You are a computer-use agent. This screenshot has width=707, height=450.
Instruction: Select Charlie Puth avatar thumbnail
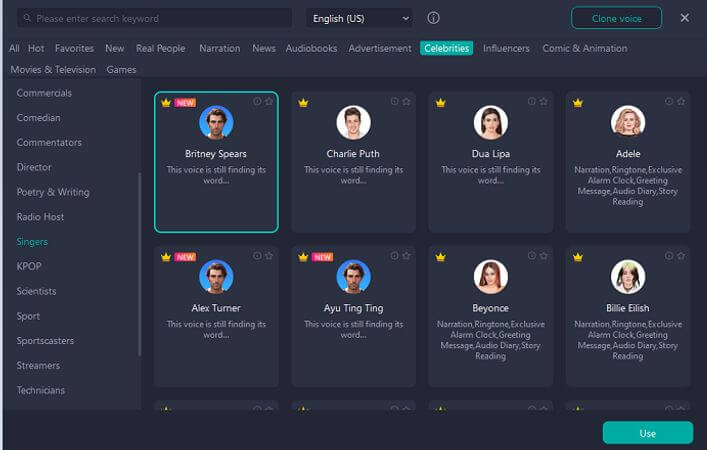point(353,122)
